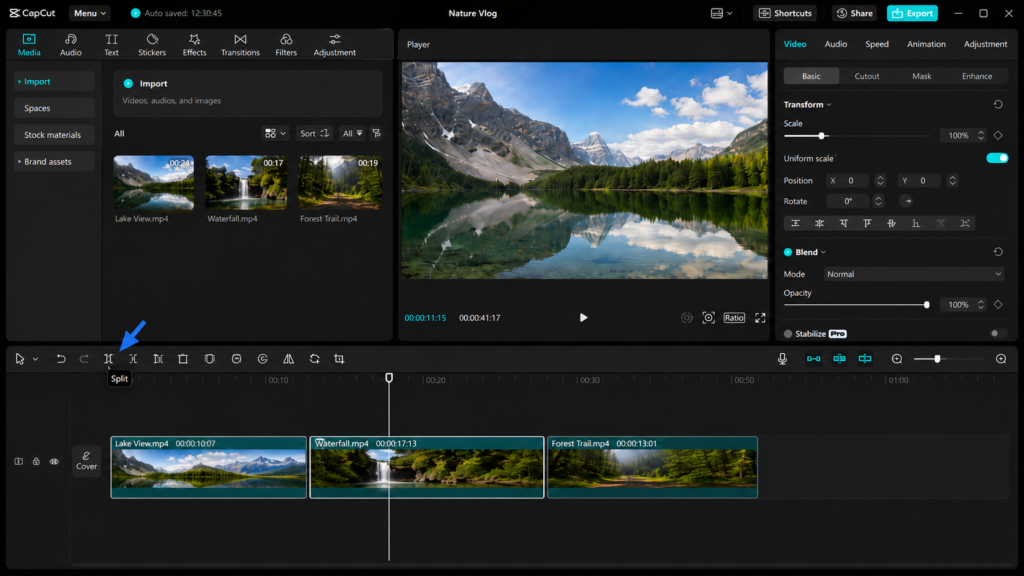1024x576 pixels.
Task: Zoom in timeline with plus magnifier
Action: [x=1001, y=359]
